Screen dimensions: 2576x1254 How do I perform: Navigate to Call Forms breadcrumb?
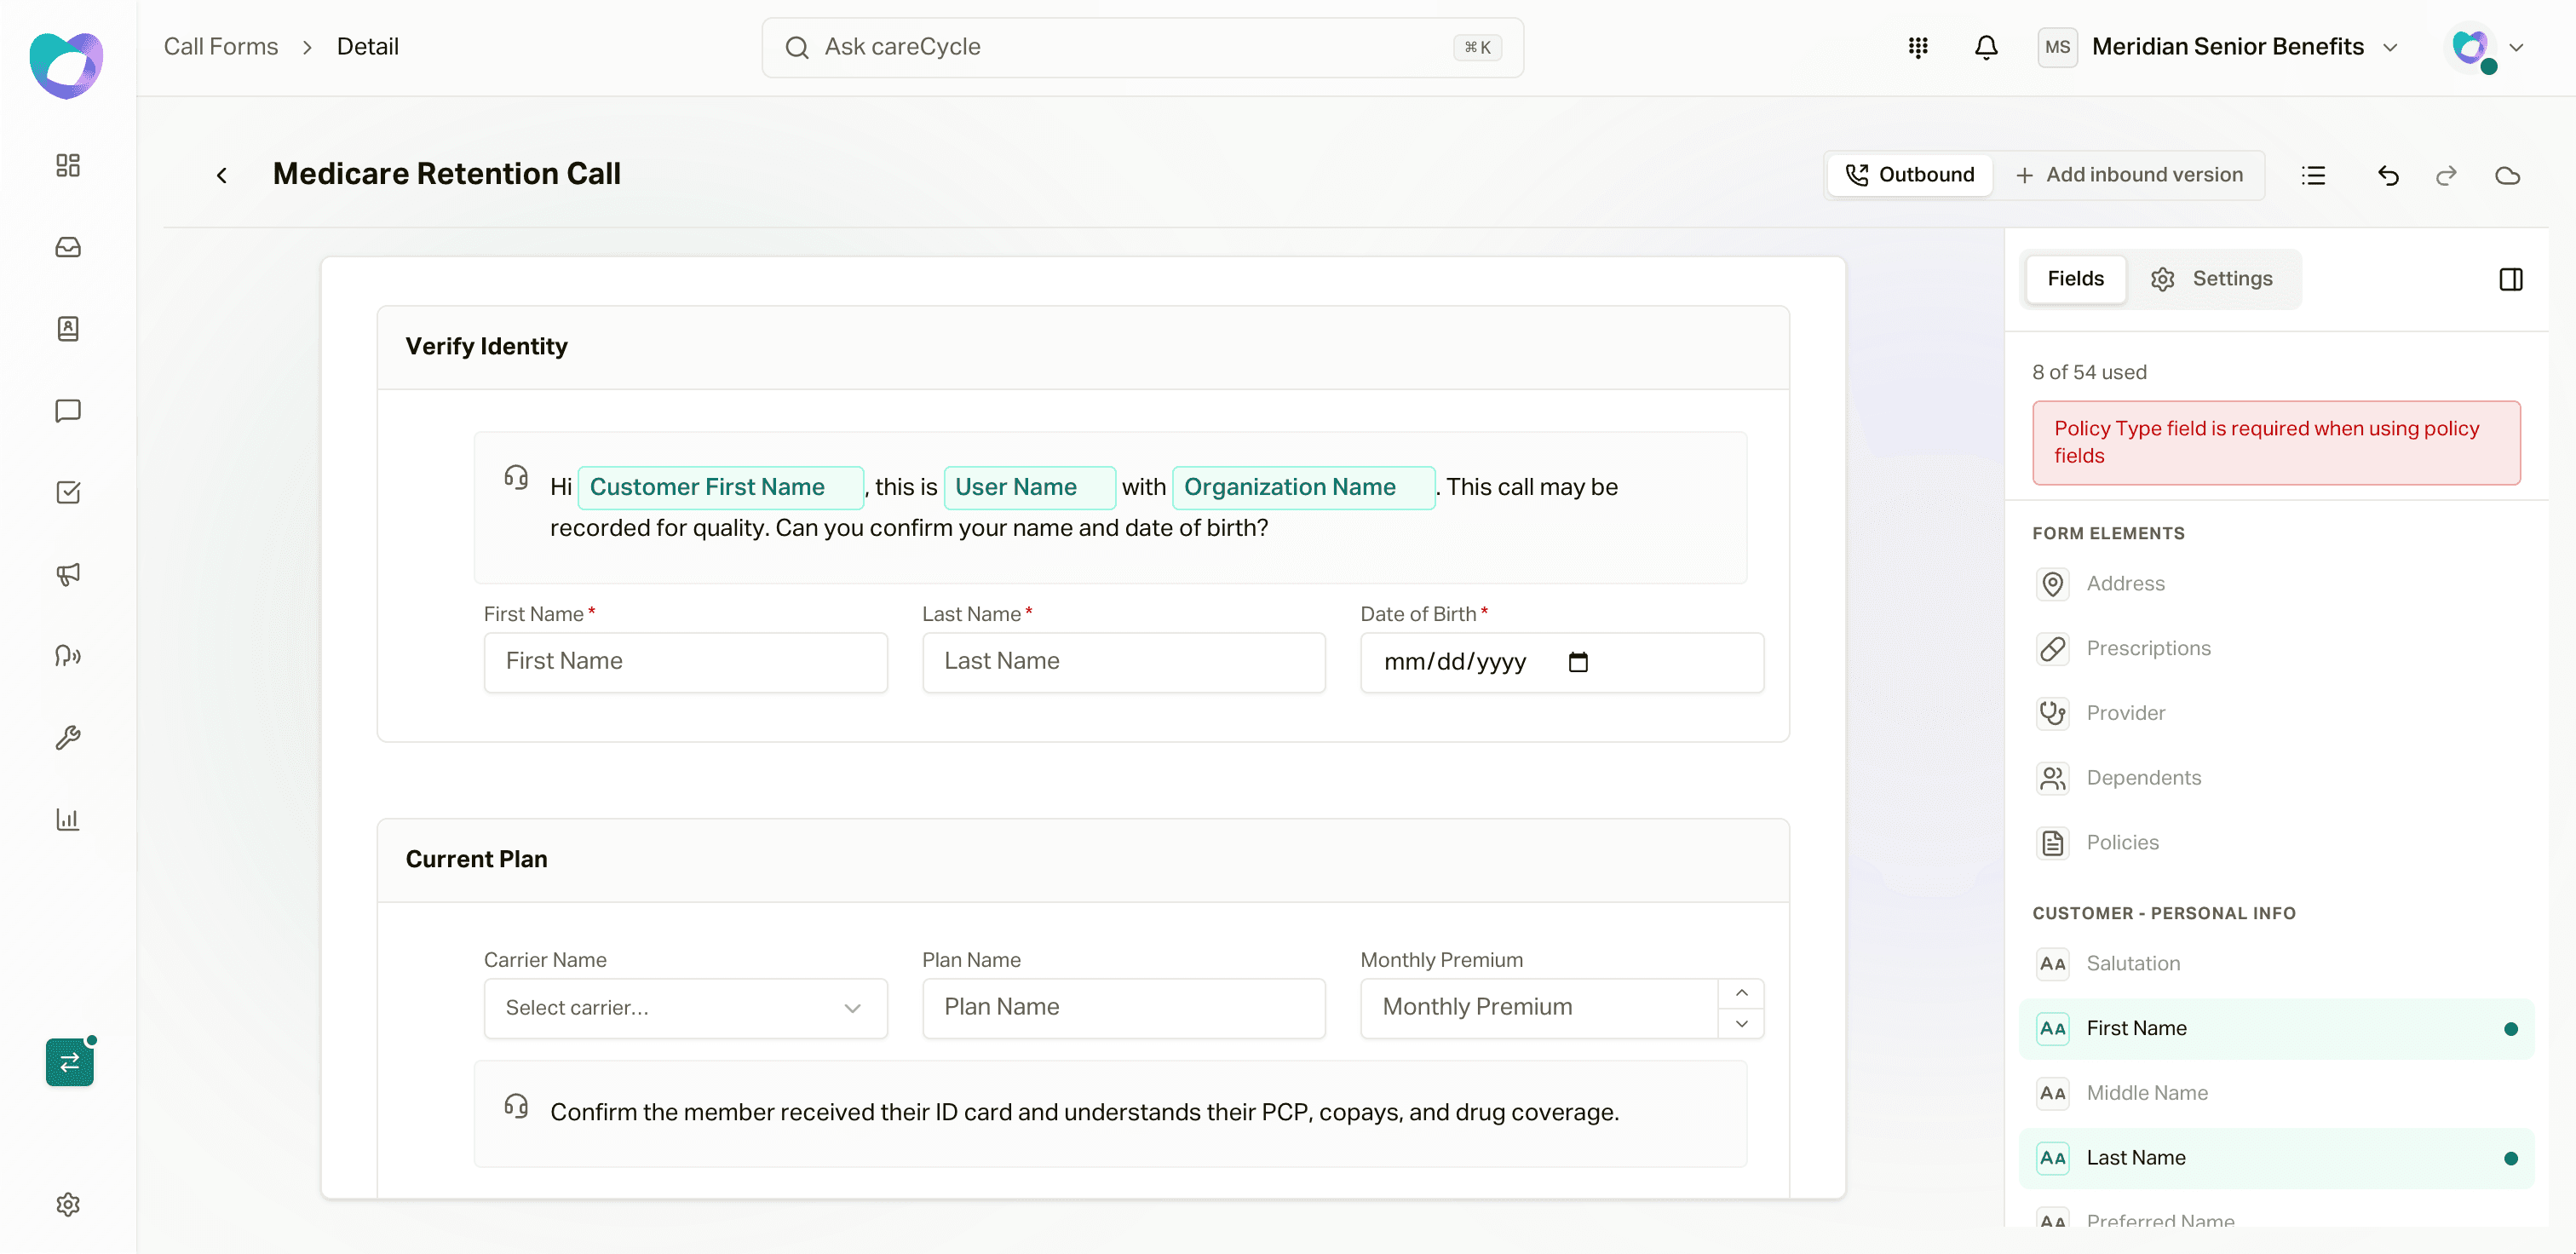coord(221,47)
